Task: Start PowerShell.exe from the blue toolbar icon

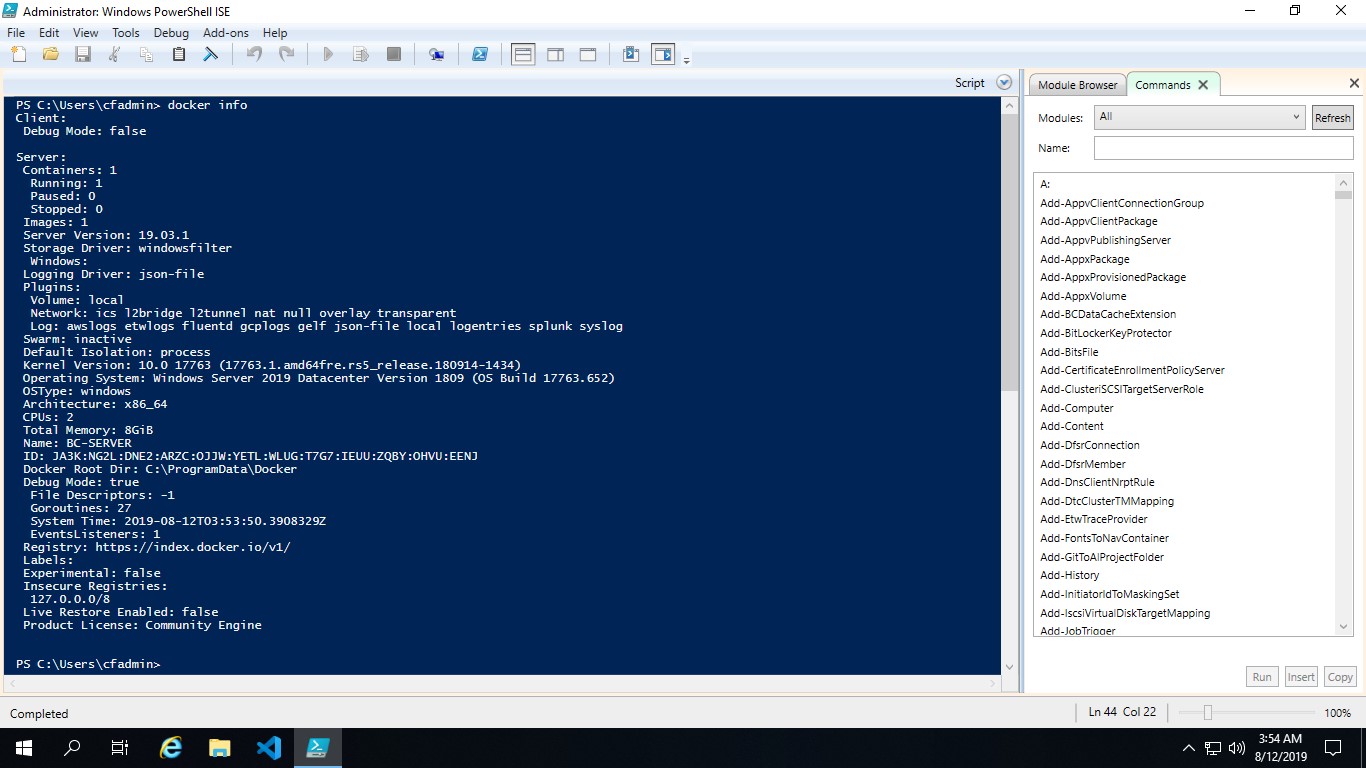Action: click(x=480, y=55)
